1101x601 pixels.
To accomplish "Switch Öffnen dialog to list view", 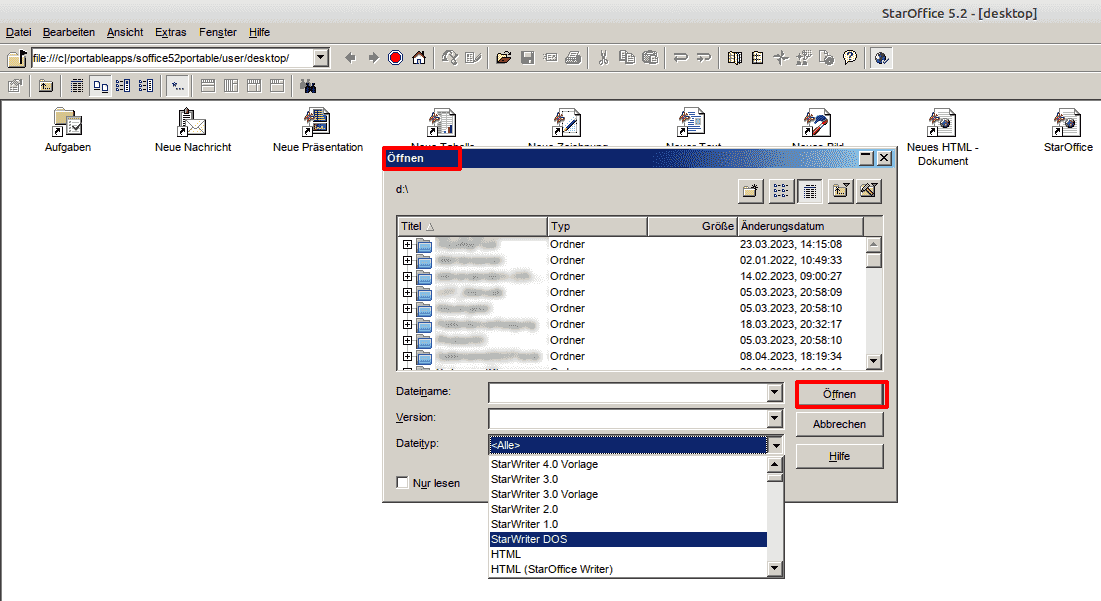I will click(780, 190).
